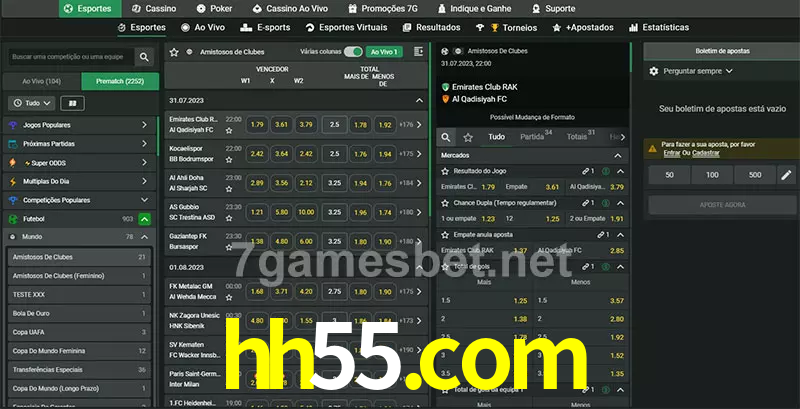Open the Cassino top menu
The height and width of the screenshot is (409, 800).
154,9
